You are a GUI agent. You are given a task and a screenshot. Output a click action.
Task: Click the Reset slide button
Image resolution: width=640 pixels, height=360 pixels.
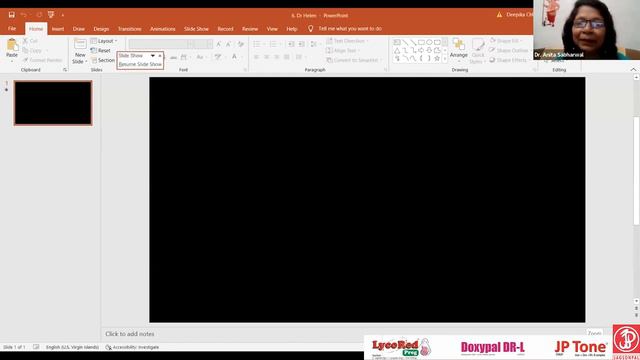tap(101, 51)
